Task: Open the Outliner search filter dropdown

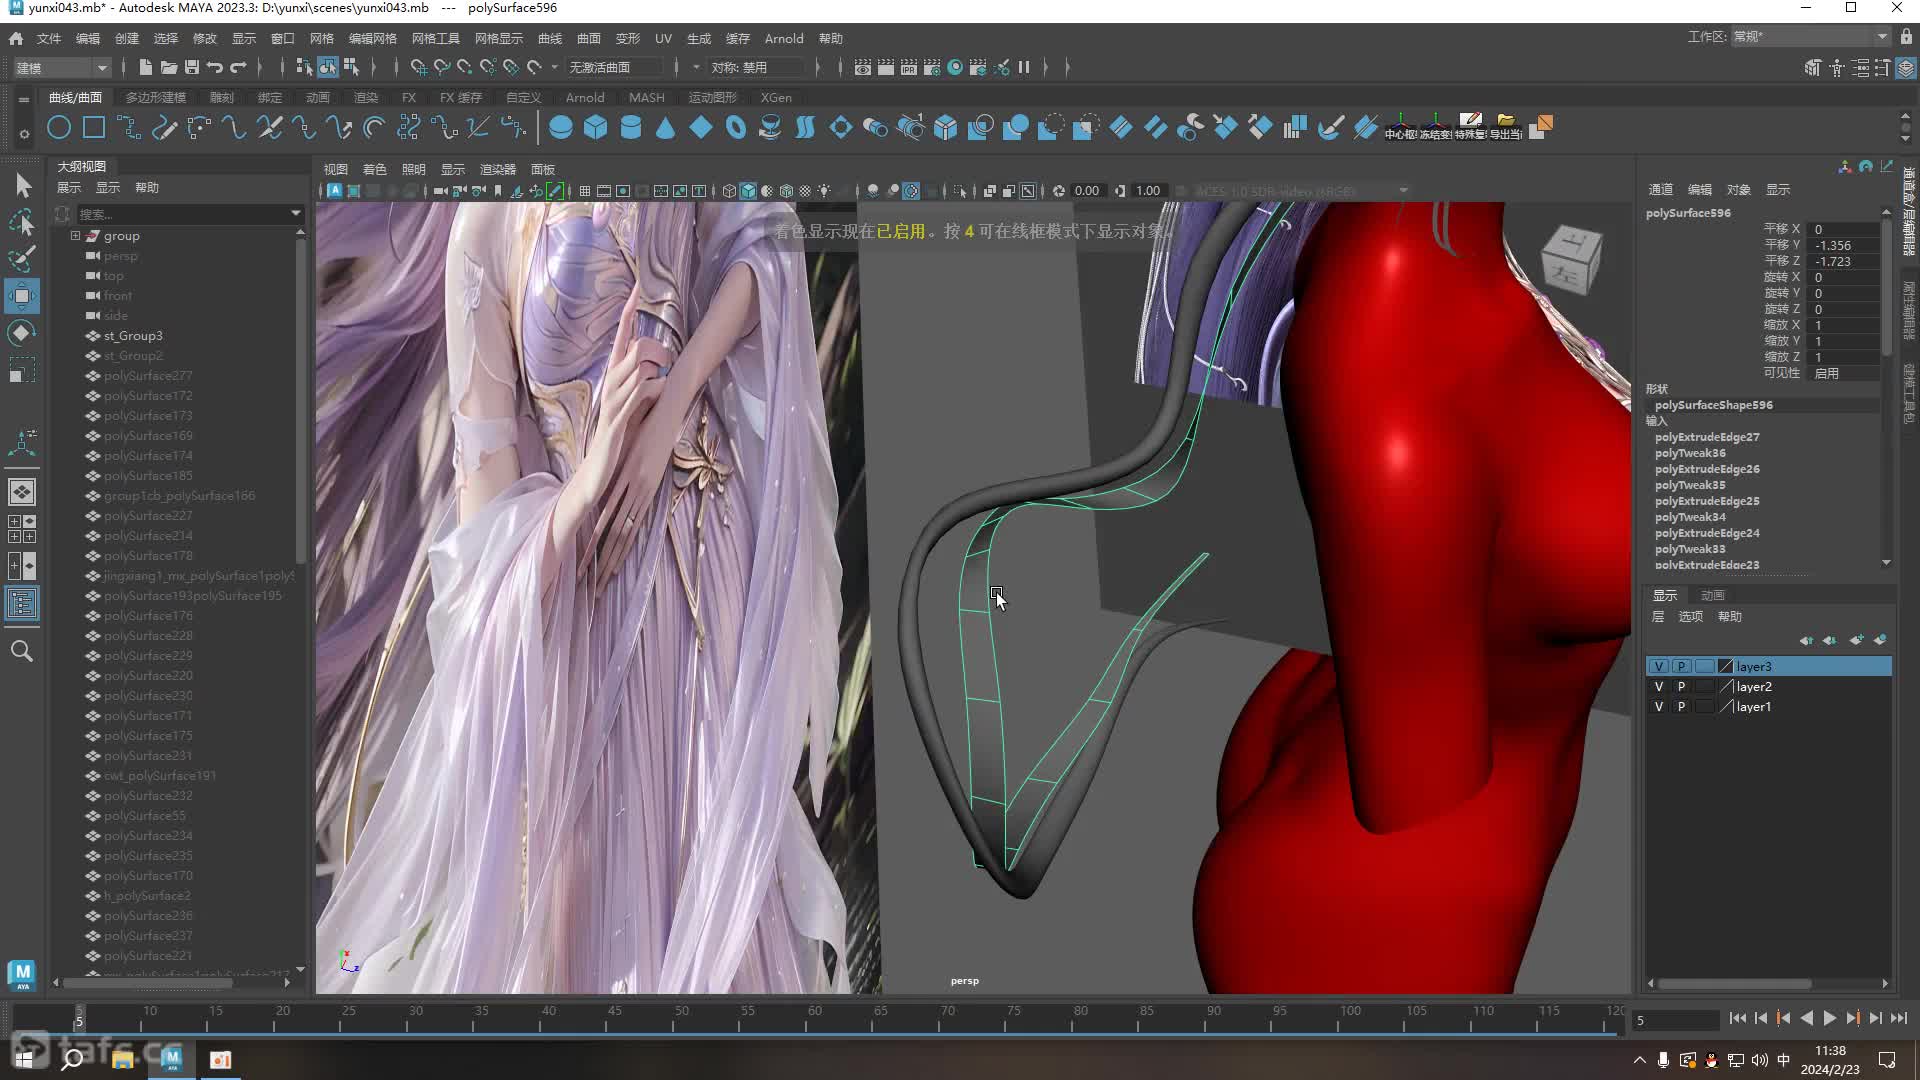Action: [295, 213]
